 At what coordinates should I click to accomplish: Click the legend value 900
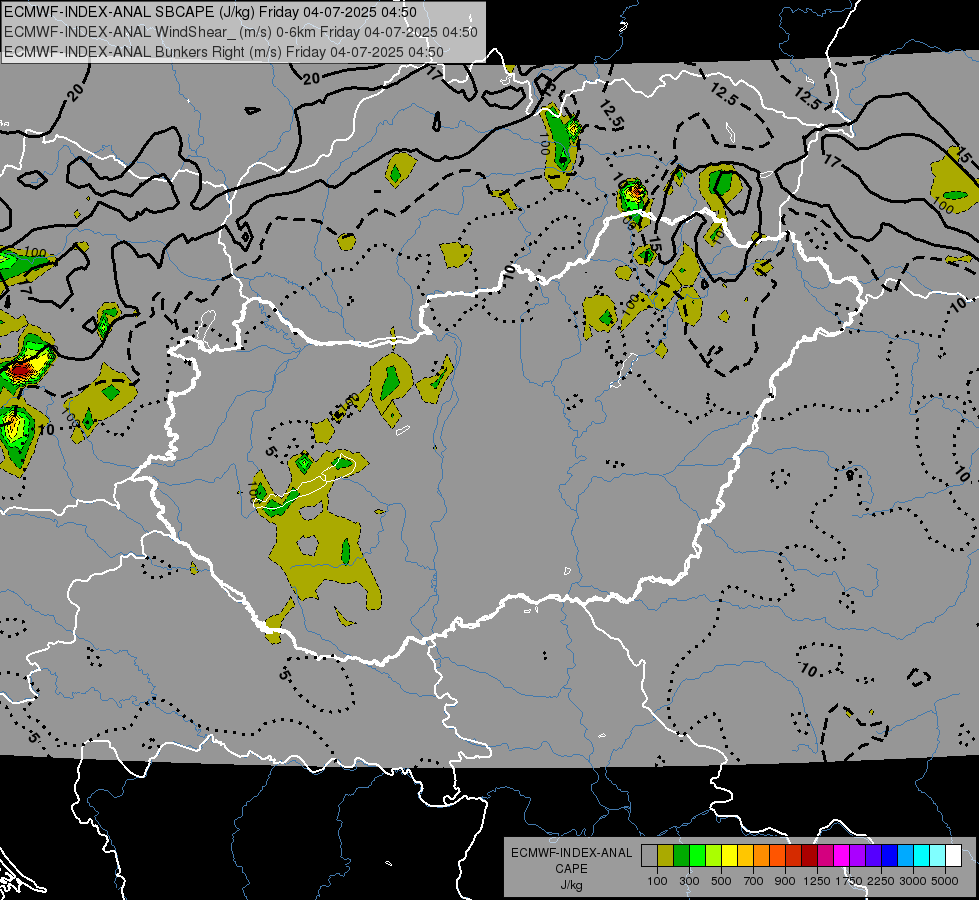pos(785,881)
